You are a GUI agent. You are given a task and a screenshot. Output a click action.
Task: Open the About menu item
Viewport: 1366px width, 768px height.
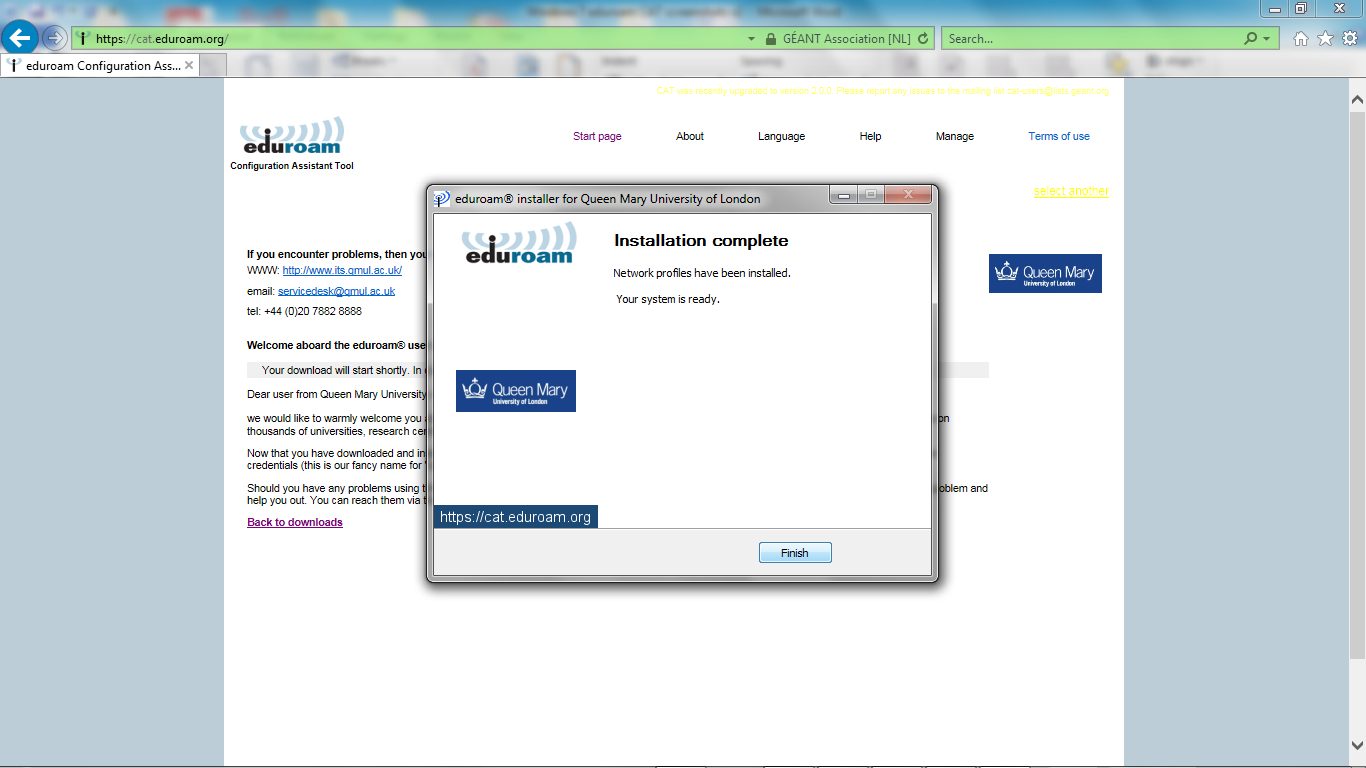point(690,136)
